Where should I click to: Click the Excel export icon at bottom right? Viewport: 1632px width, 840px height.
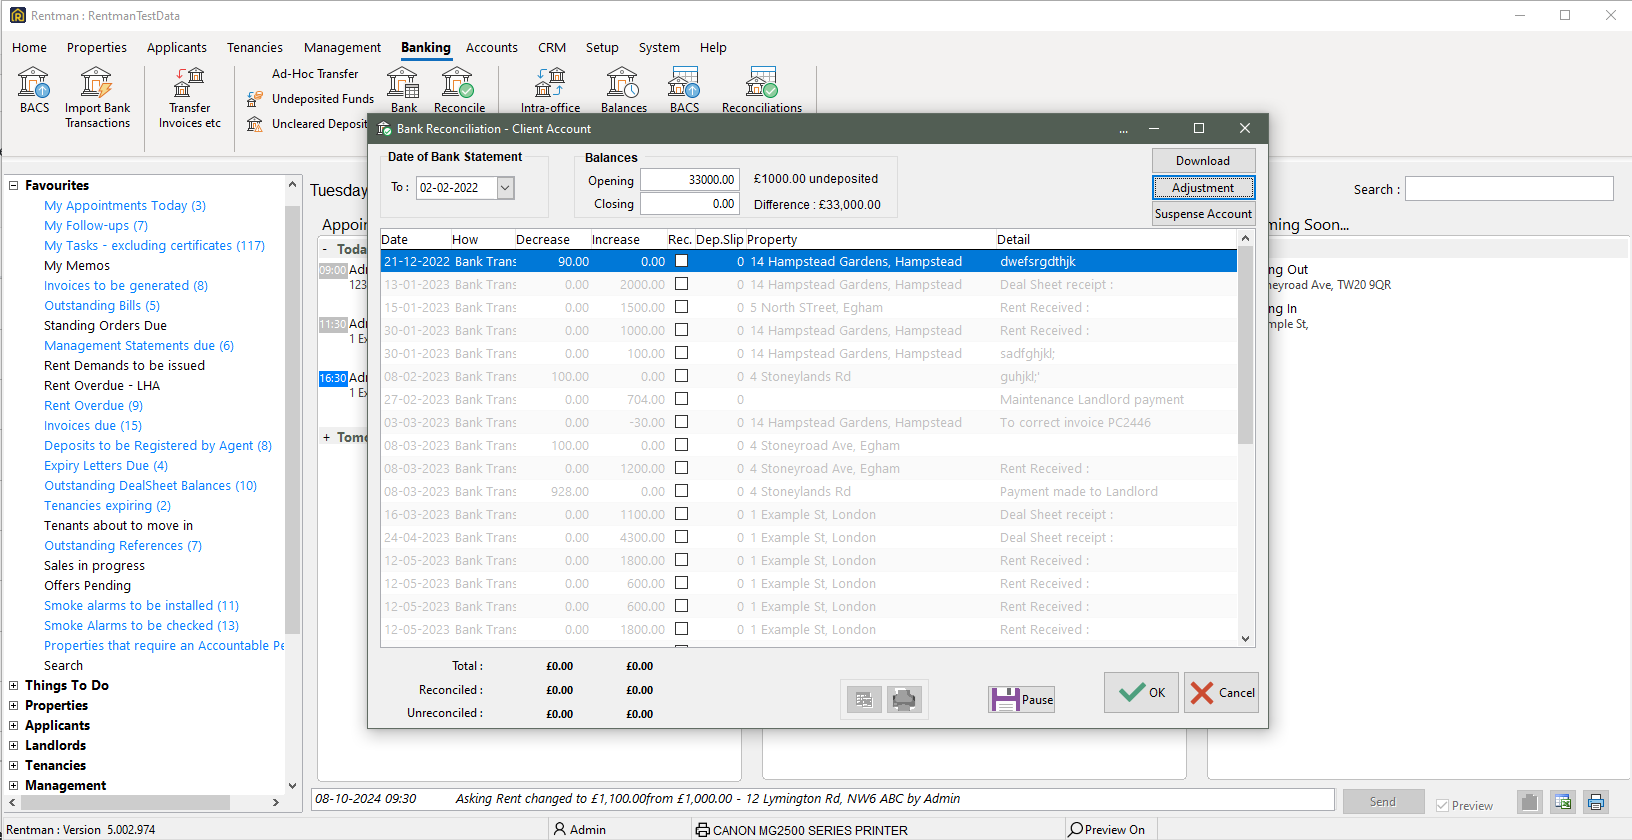click(x=1563, y=802)
